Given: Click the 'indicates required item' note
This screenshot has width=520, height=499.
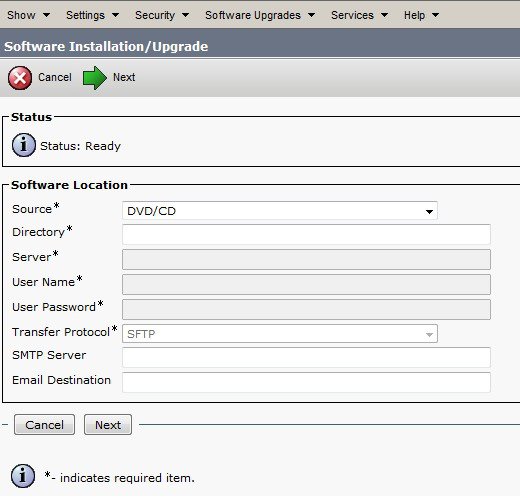Looking at the screenshot, I should pos(127,478).
